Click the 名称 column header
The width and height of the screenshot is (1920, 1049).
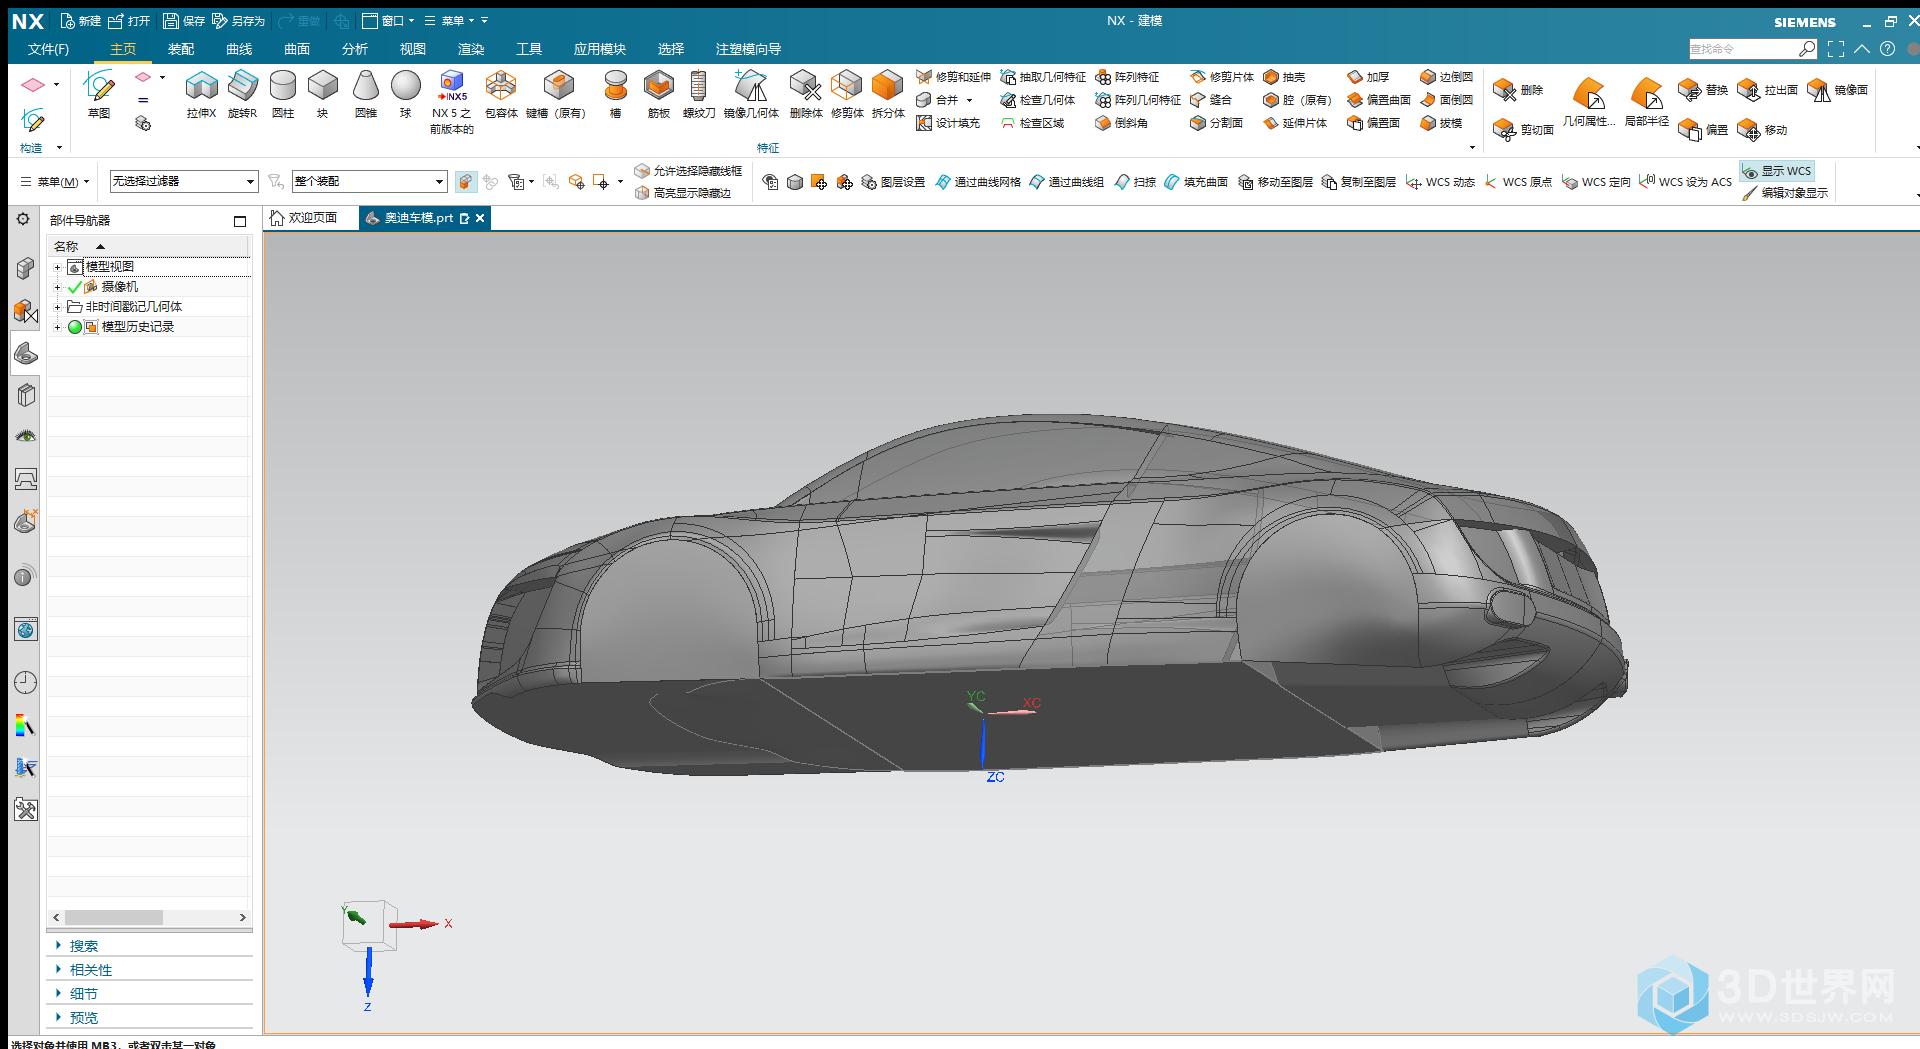pos(148,246)
